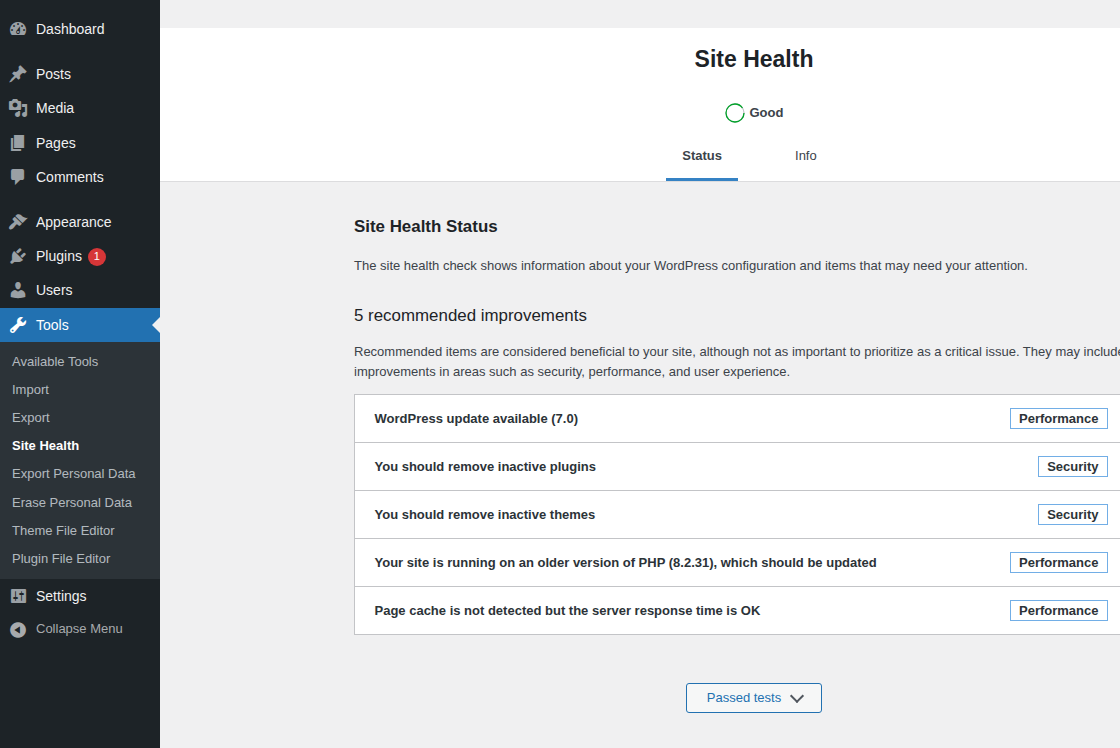
Task: Open Users menu label
Action: 54,290
